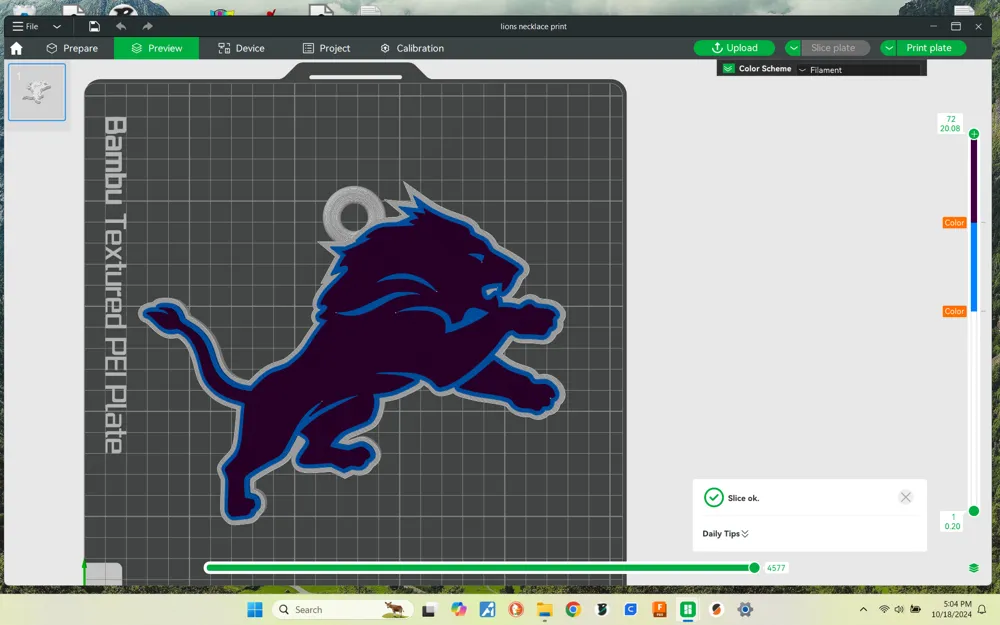Screen dimensions: 1000x625
Task: Click the volume speaker tray icon
Action: click(899, 610)
